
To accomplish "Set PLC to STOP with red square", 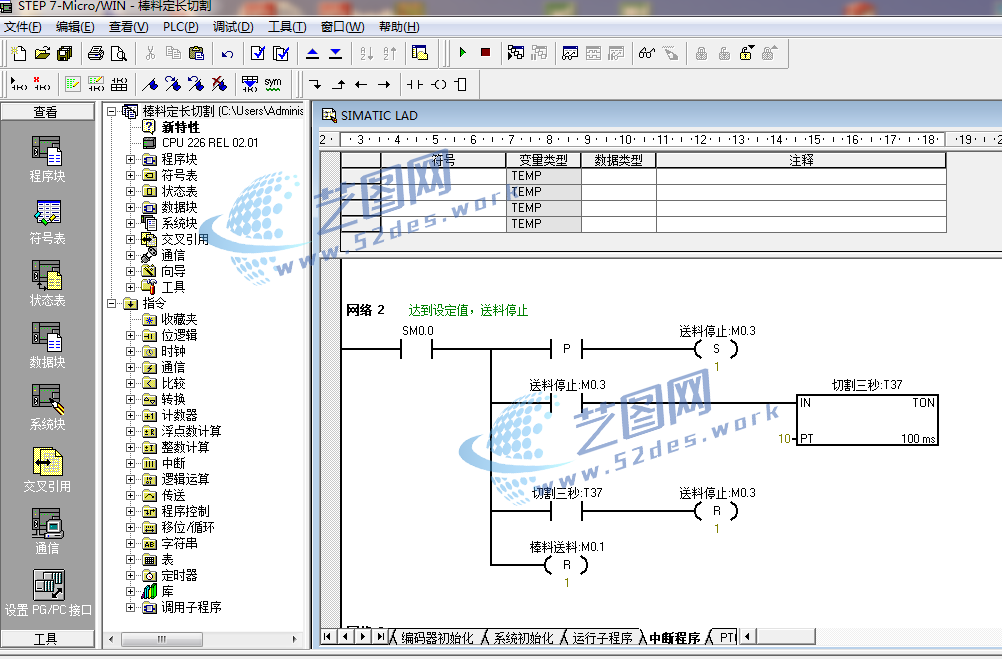I will (486, 53).
